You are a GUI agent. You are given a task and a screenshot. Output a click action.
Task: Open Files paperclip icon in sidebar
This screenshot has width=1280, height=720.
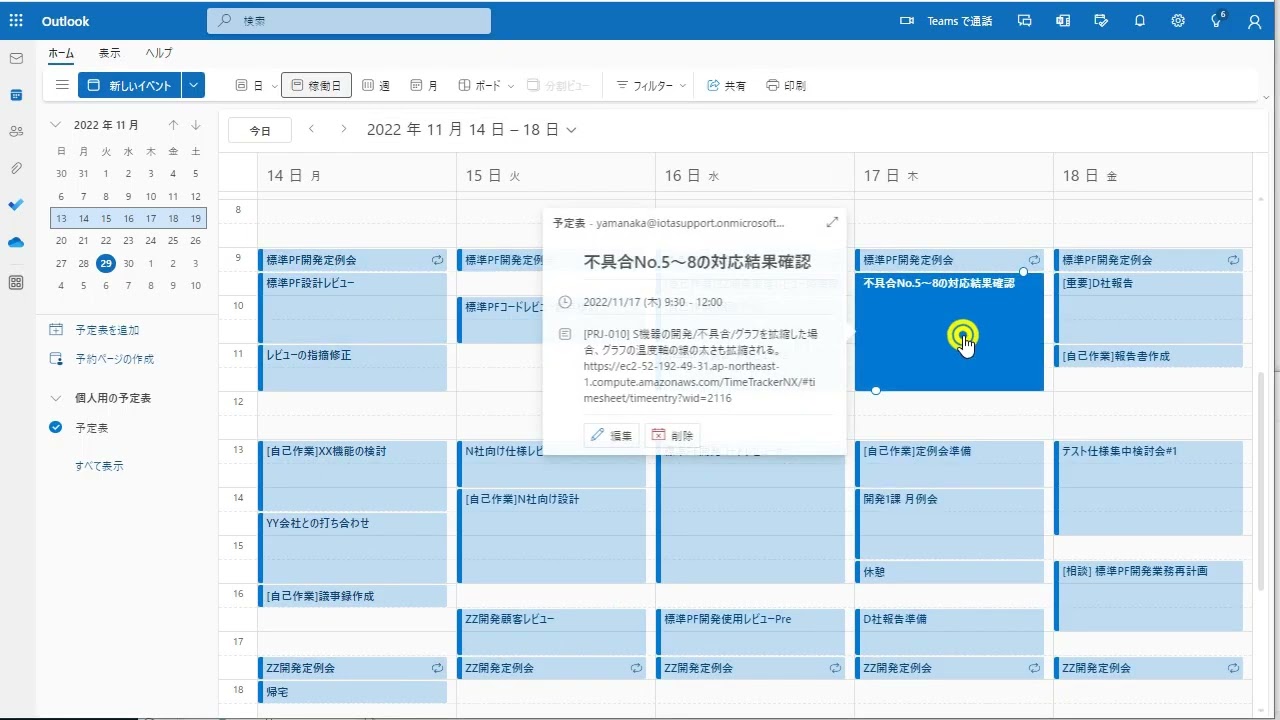pyautogui.click(x=16, y=168)
